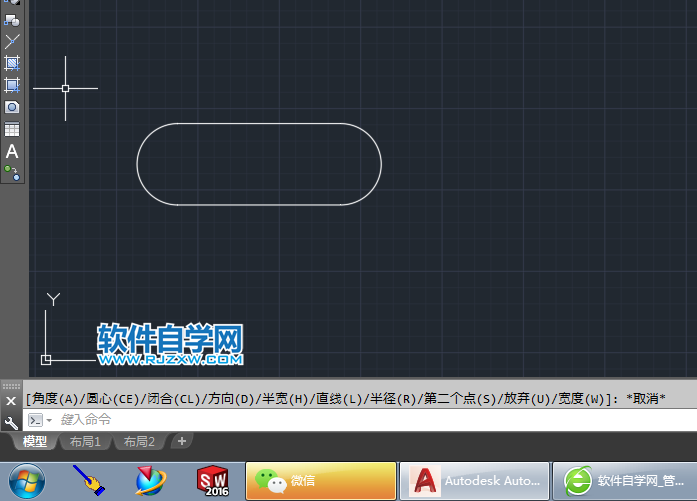This screenshot has height=501, width=697.
Task: Select the Add Selected tool
Action: [12, 173]
